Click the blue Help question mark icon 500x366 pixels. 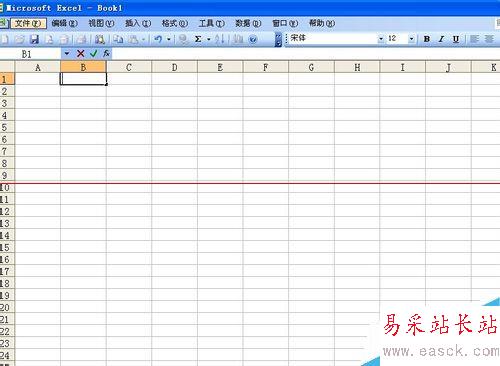pyautogui.click(x=253, y=39)
